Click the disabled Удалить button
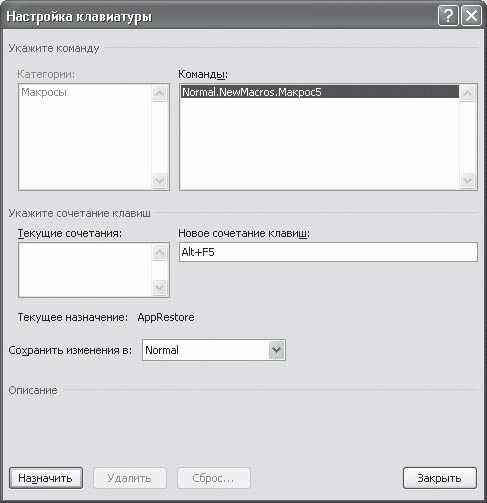Image resolution: width=487 pixels, height=503 pixels. [x=130, y=478]
